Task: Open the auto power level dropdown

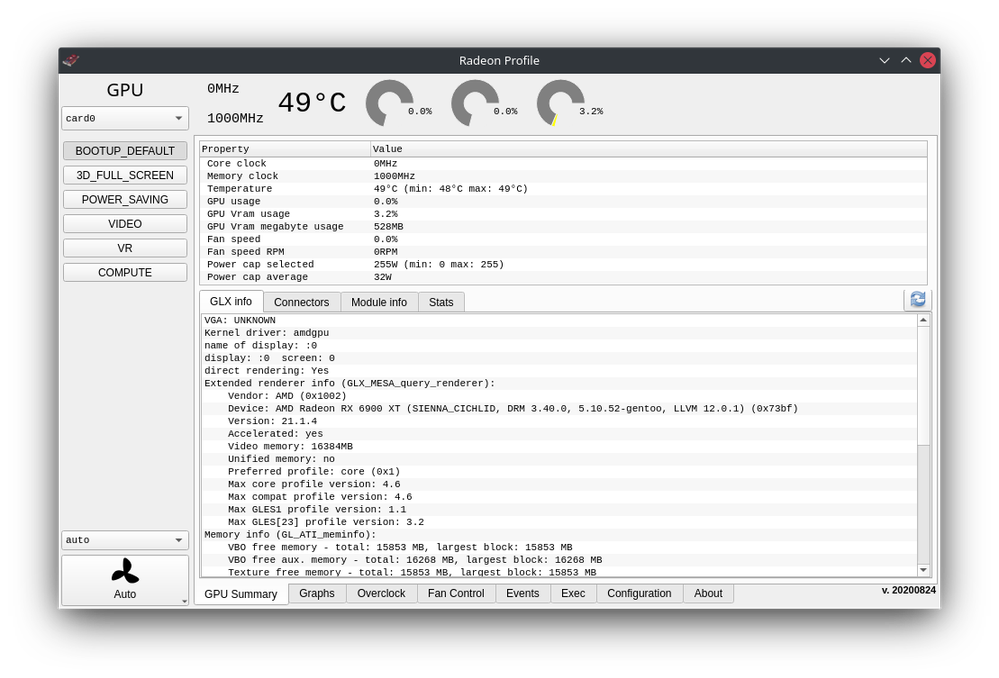Action: click(x=125, y=540)
